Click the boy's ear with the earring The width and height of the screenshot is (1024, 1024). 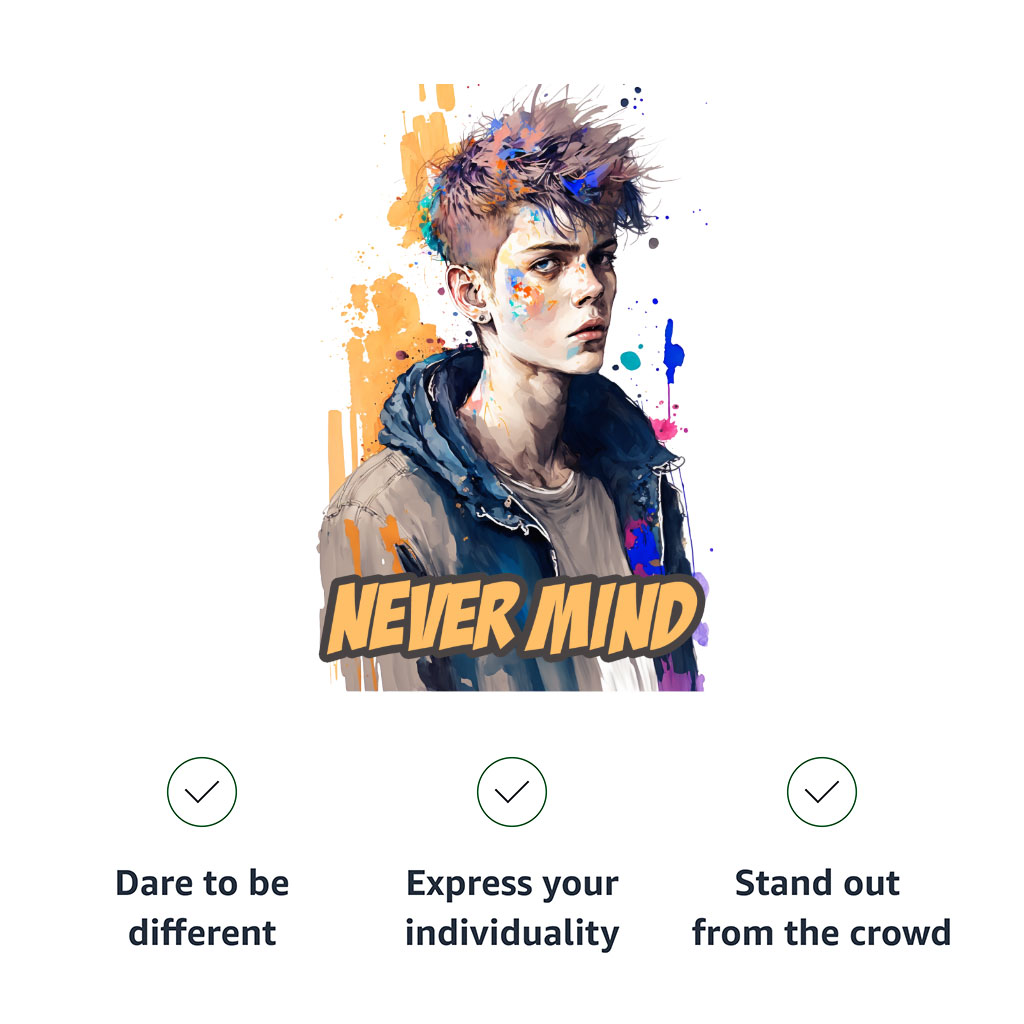pos(469,294)
